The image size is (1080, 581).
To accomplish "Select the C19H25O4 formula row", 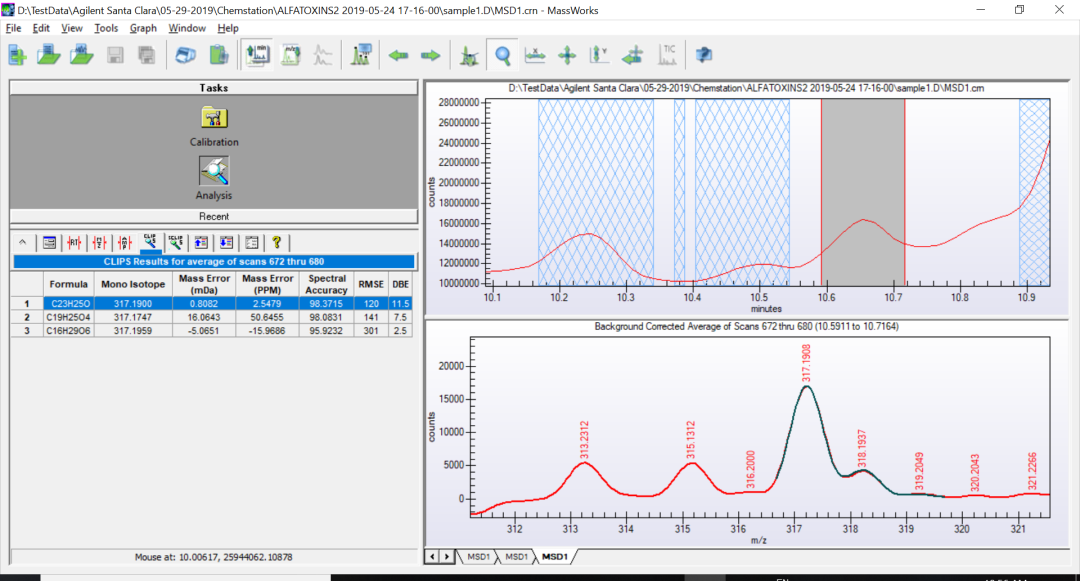I will click(70, 316).
